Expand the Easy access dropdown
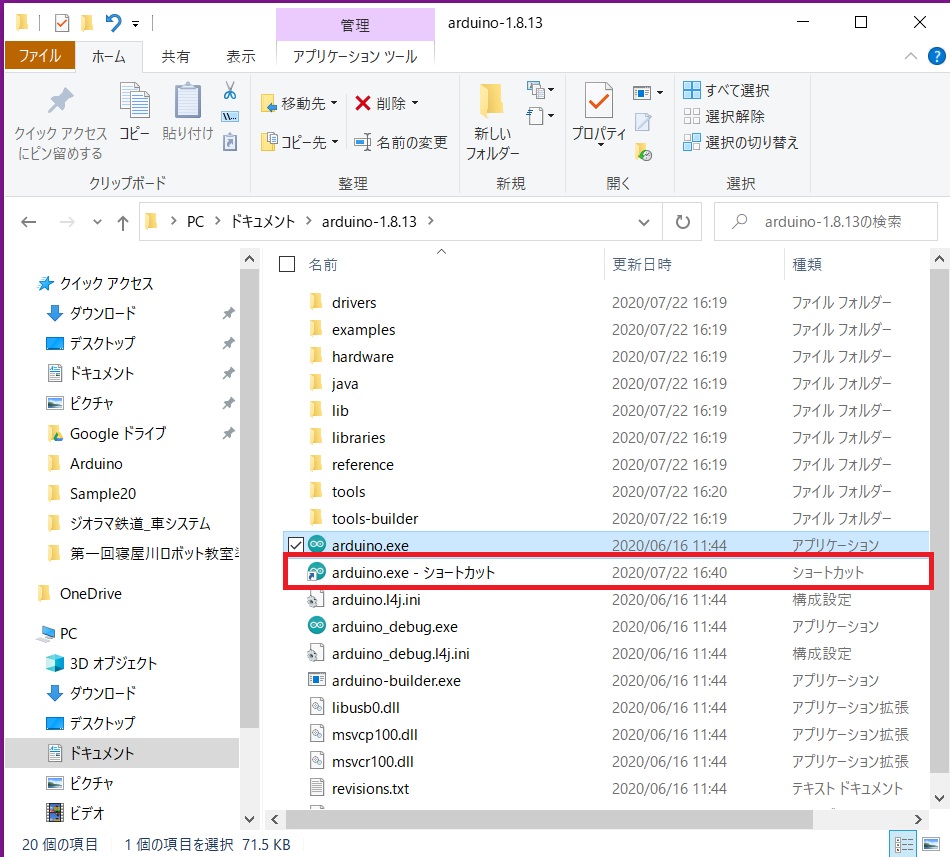Image resolution: width=950 pixels, height=857 pixels. pyautogui.click(x=539, y=116)
